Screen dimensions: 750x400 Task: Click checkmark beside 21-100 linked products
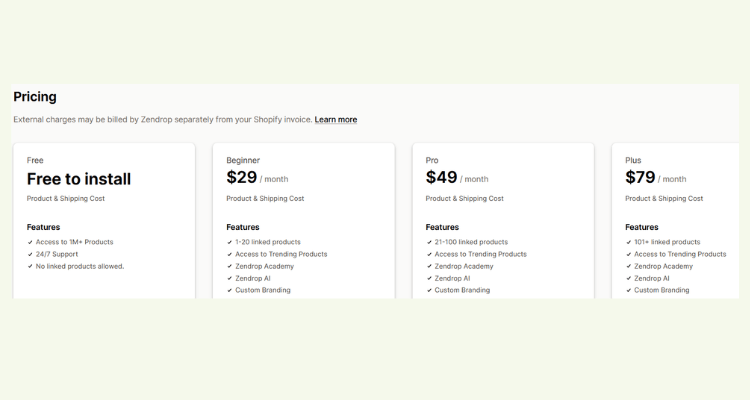tap(429, 242)
